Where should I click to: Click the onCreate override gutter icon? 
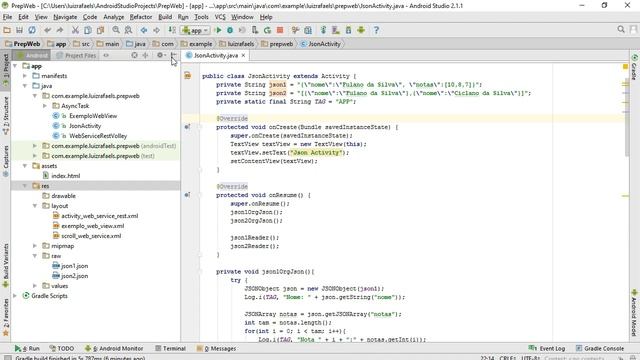187,127
